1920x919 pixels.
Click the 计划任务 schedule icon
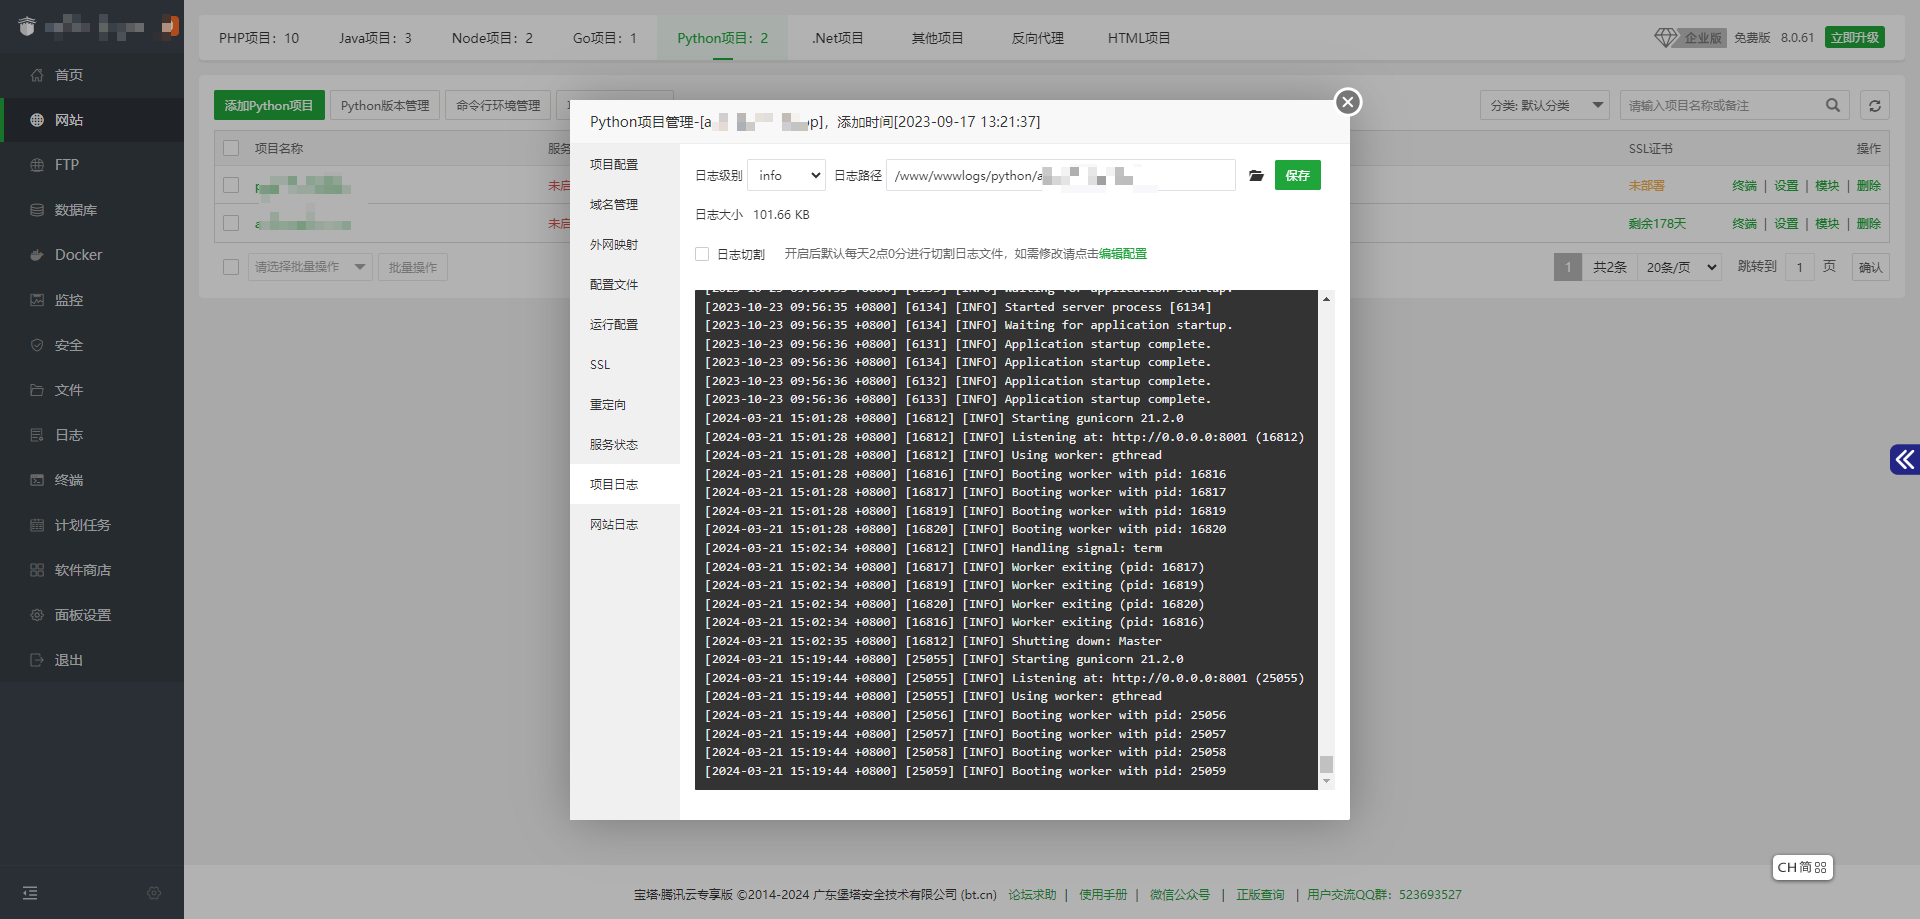tap(37, 525)
